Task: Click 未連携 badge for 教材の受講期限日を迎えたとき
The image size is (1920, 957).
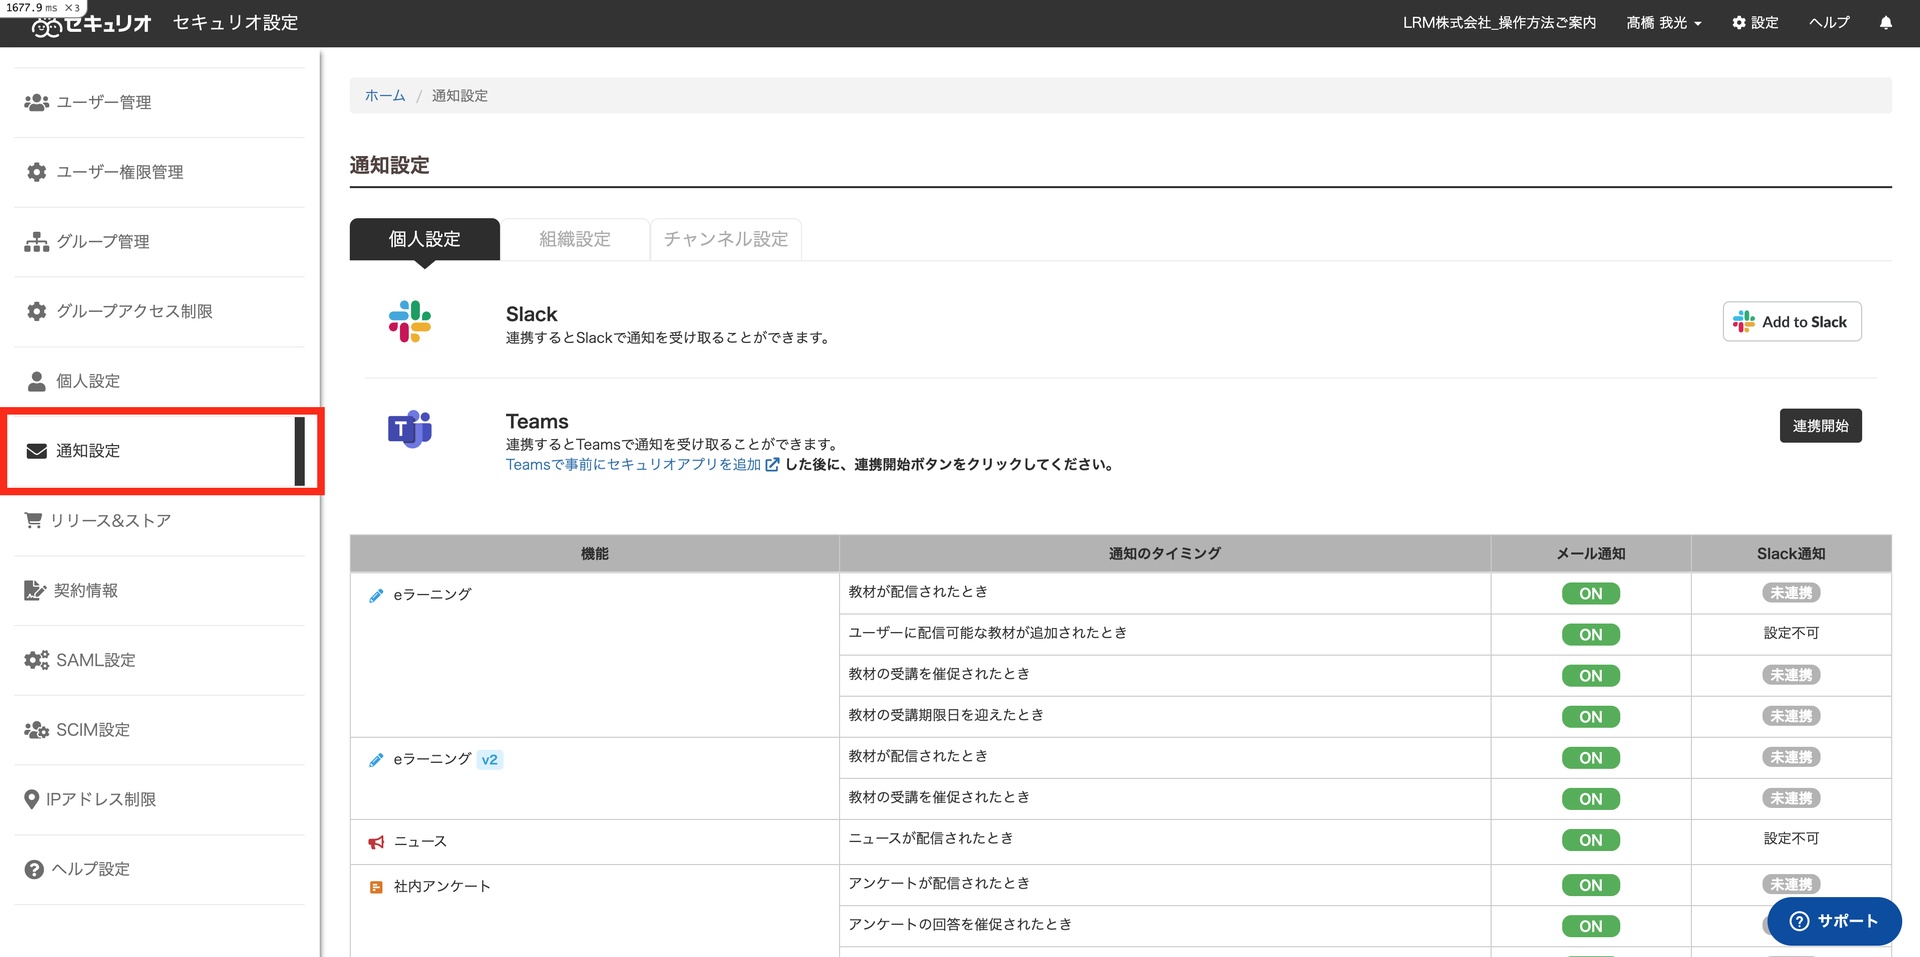Action: (1791, 716)
